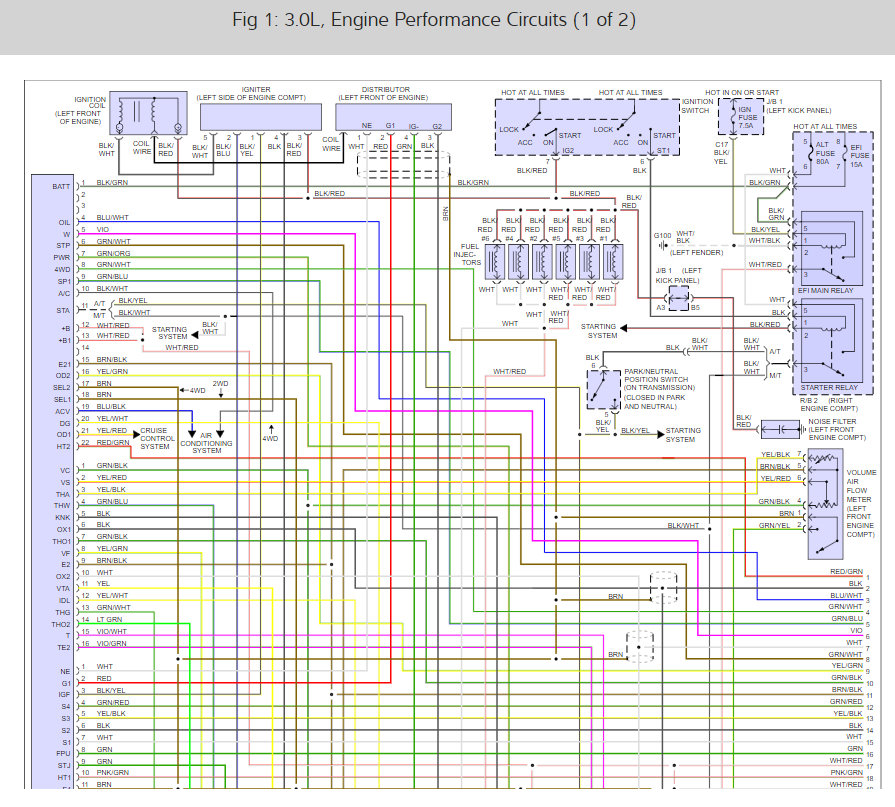895x807 pixels.
Task: Click the ignition coil schematic symbol
Action: [148, 113]
